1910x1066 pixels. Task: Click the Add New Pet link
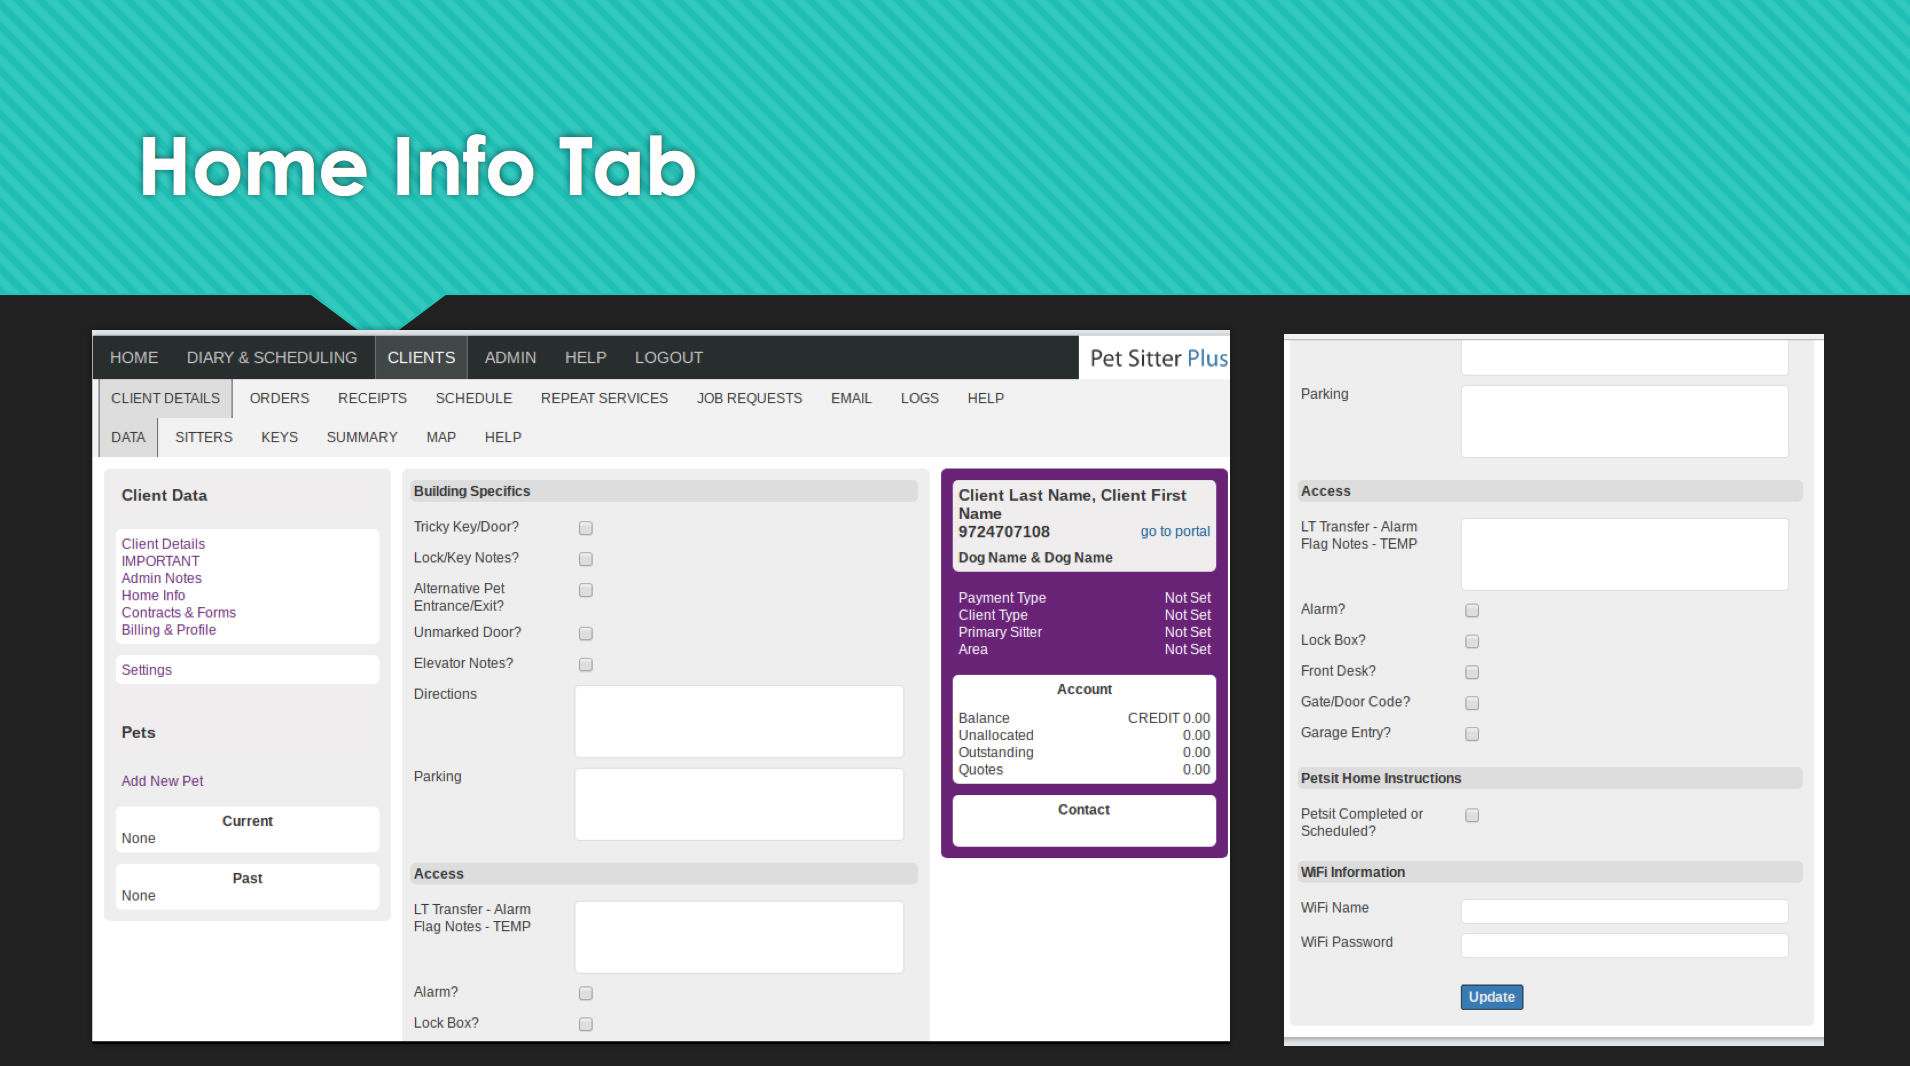click(x=162, y=781)
